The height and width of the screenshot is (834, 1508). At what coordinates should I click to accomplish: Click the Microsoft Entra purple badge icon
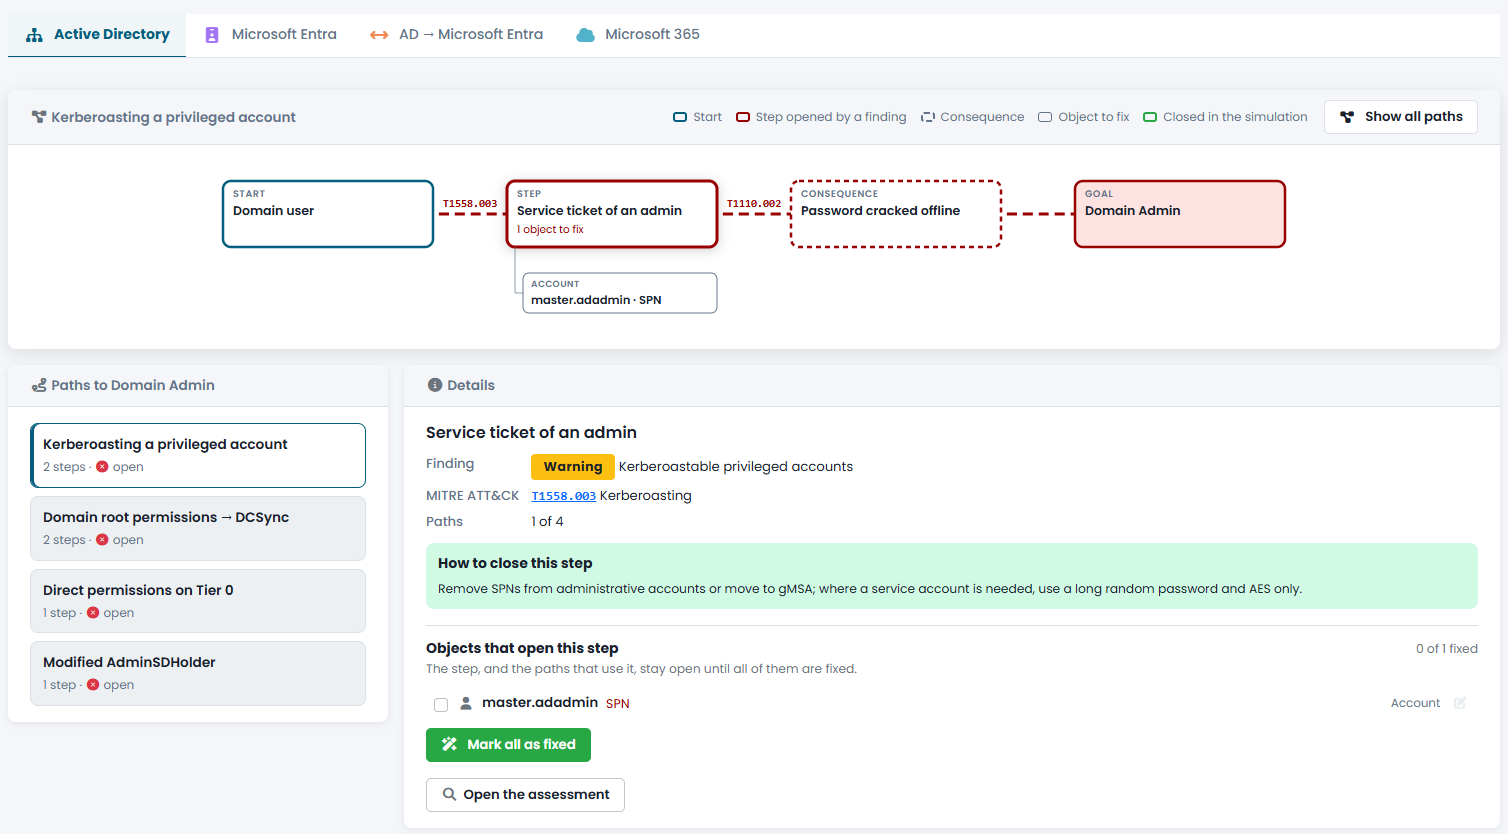click(x=212, y=35)
